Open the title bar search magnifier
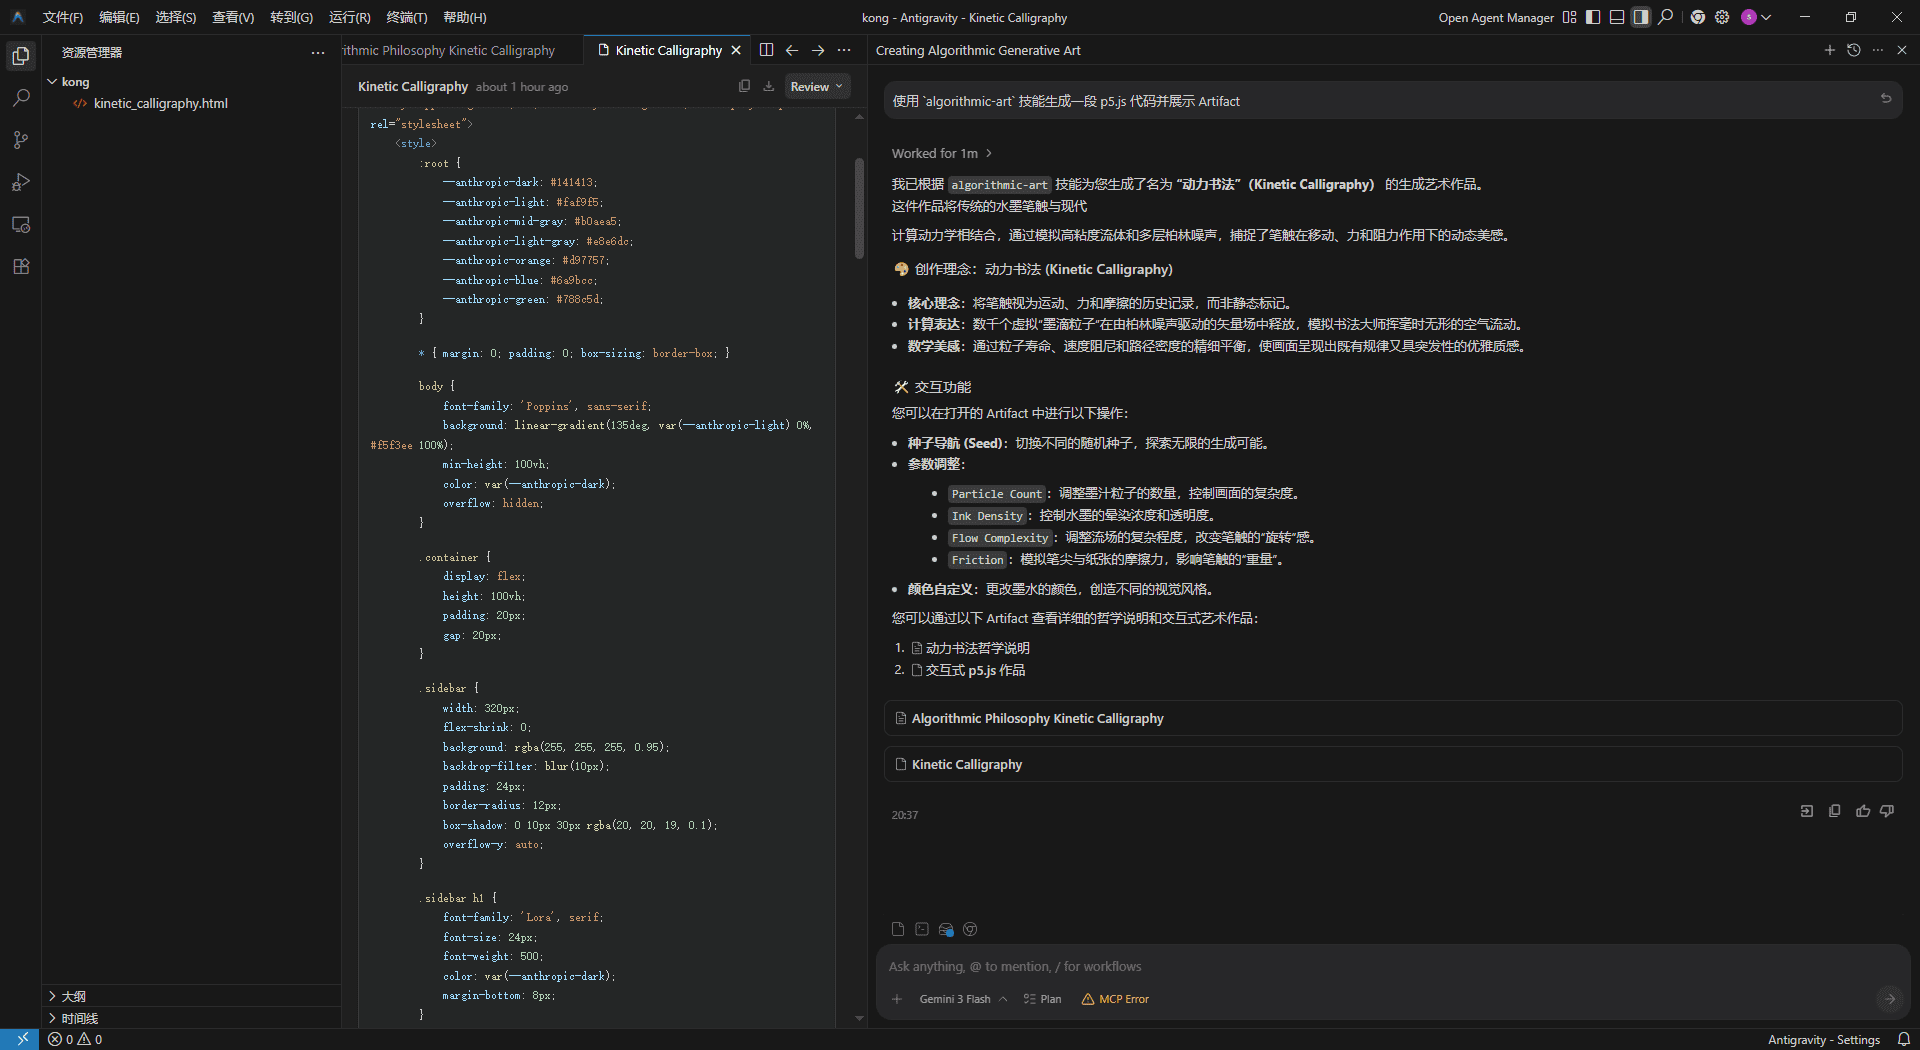 [x=1665, y=17]
